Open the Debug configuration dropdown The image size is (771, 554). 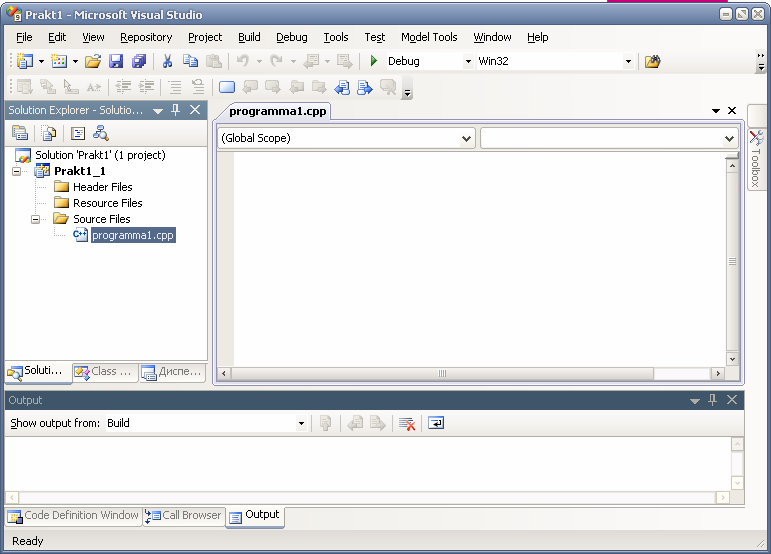tap(468, 61)
